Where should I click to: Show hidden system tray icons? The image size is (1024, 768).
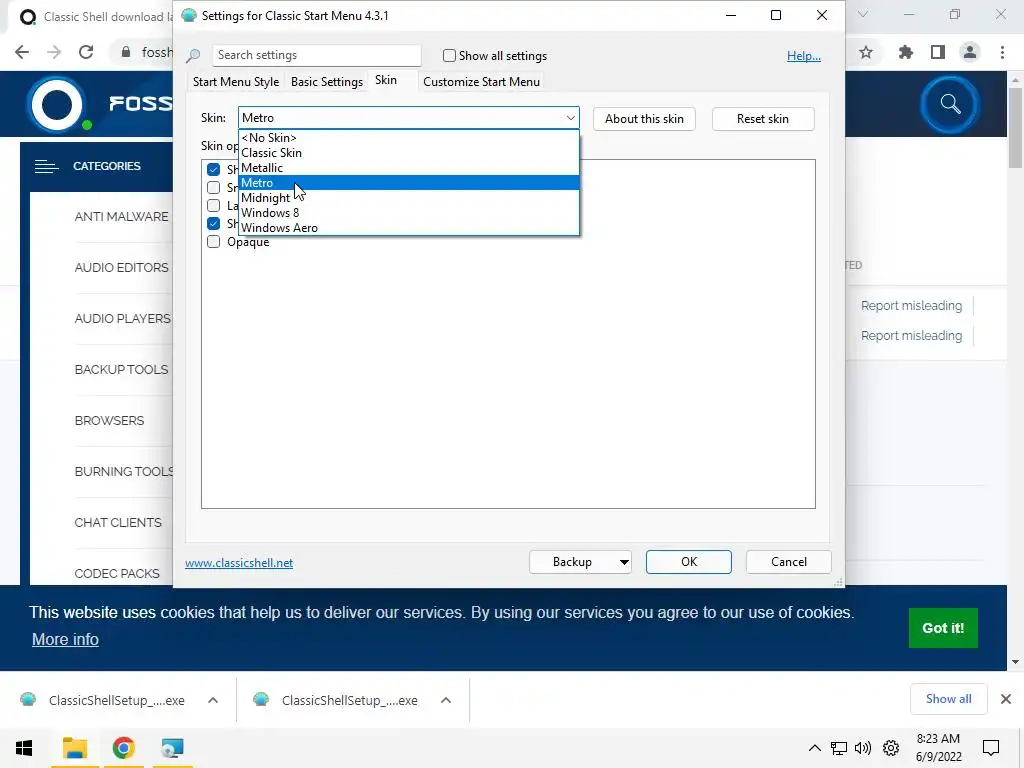[814, 748]
